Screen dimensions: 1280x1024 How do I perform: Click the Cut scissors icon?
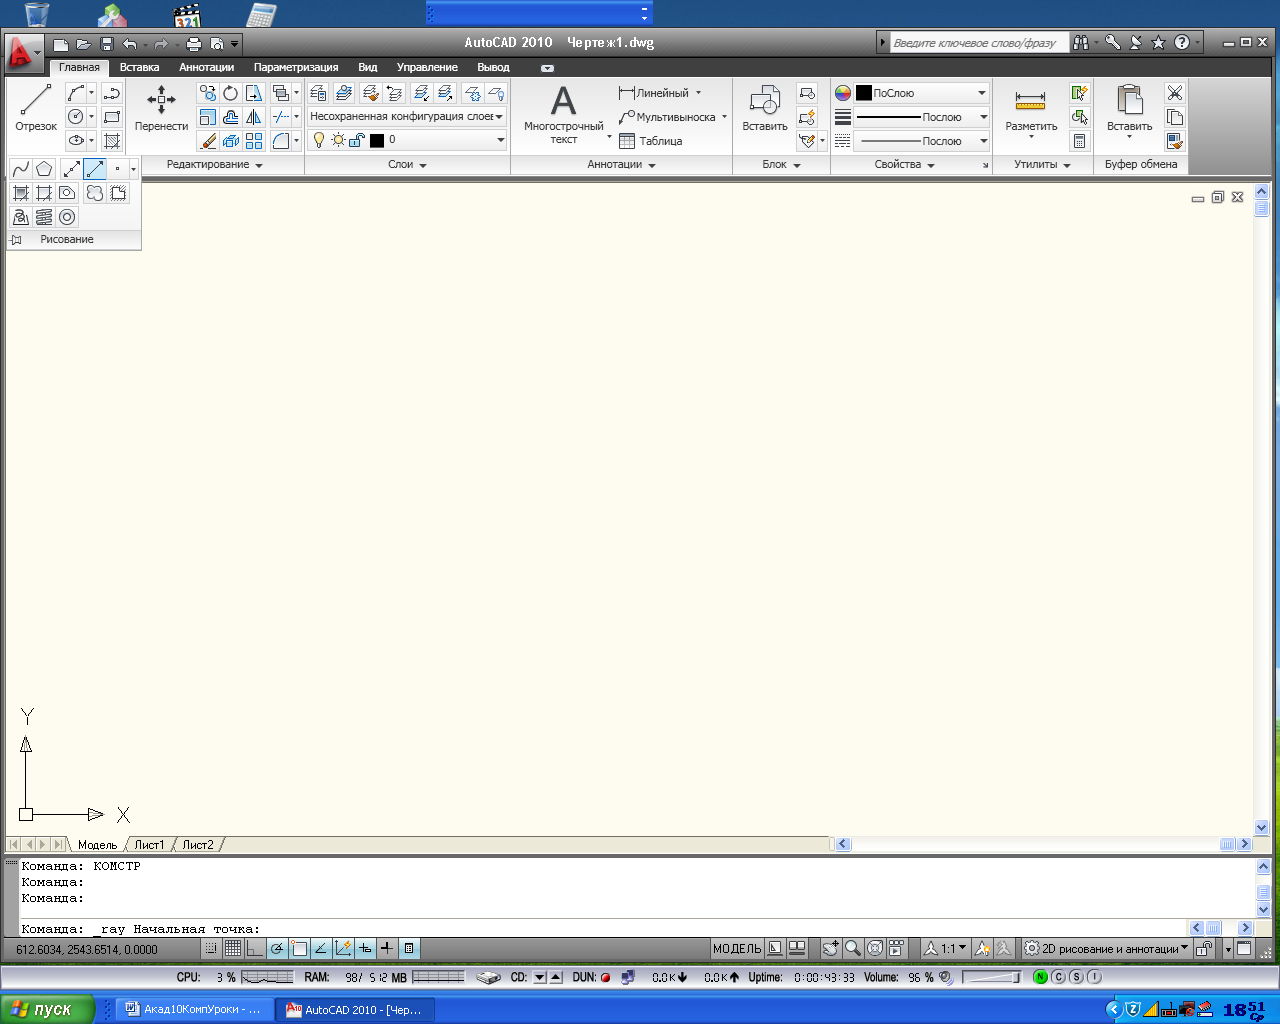(1175, 93)
